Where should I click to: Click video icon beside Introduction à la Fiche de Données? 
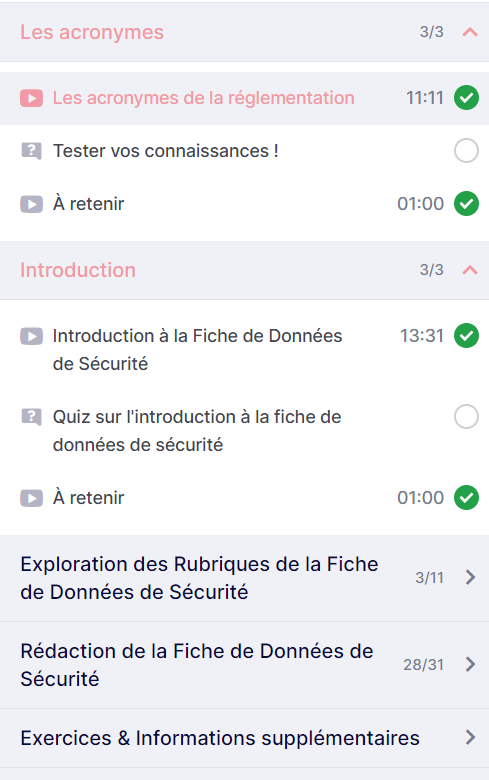(x=31, y=336)
